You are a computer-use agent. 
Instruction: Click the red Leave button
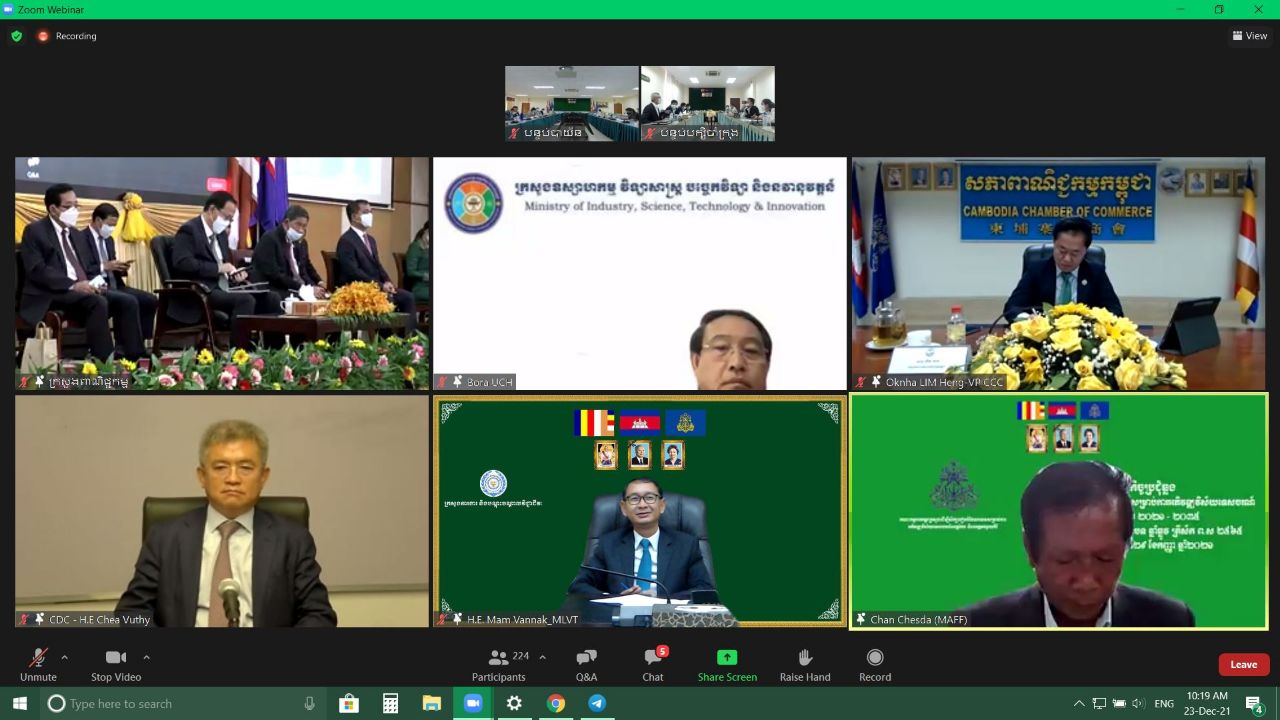pyautogui.click(x=1244, y=664)
